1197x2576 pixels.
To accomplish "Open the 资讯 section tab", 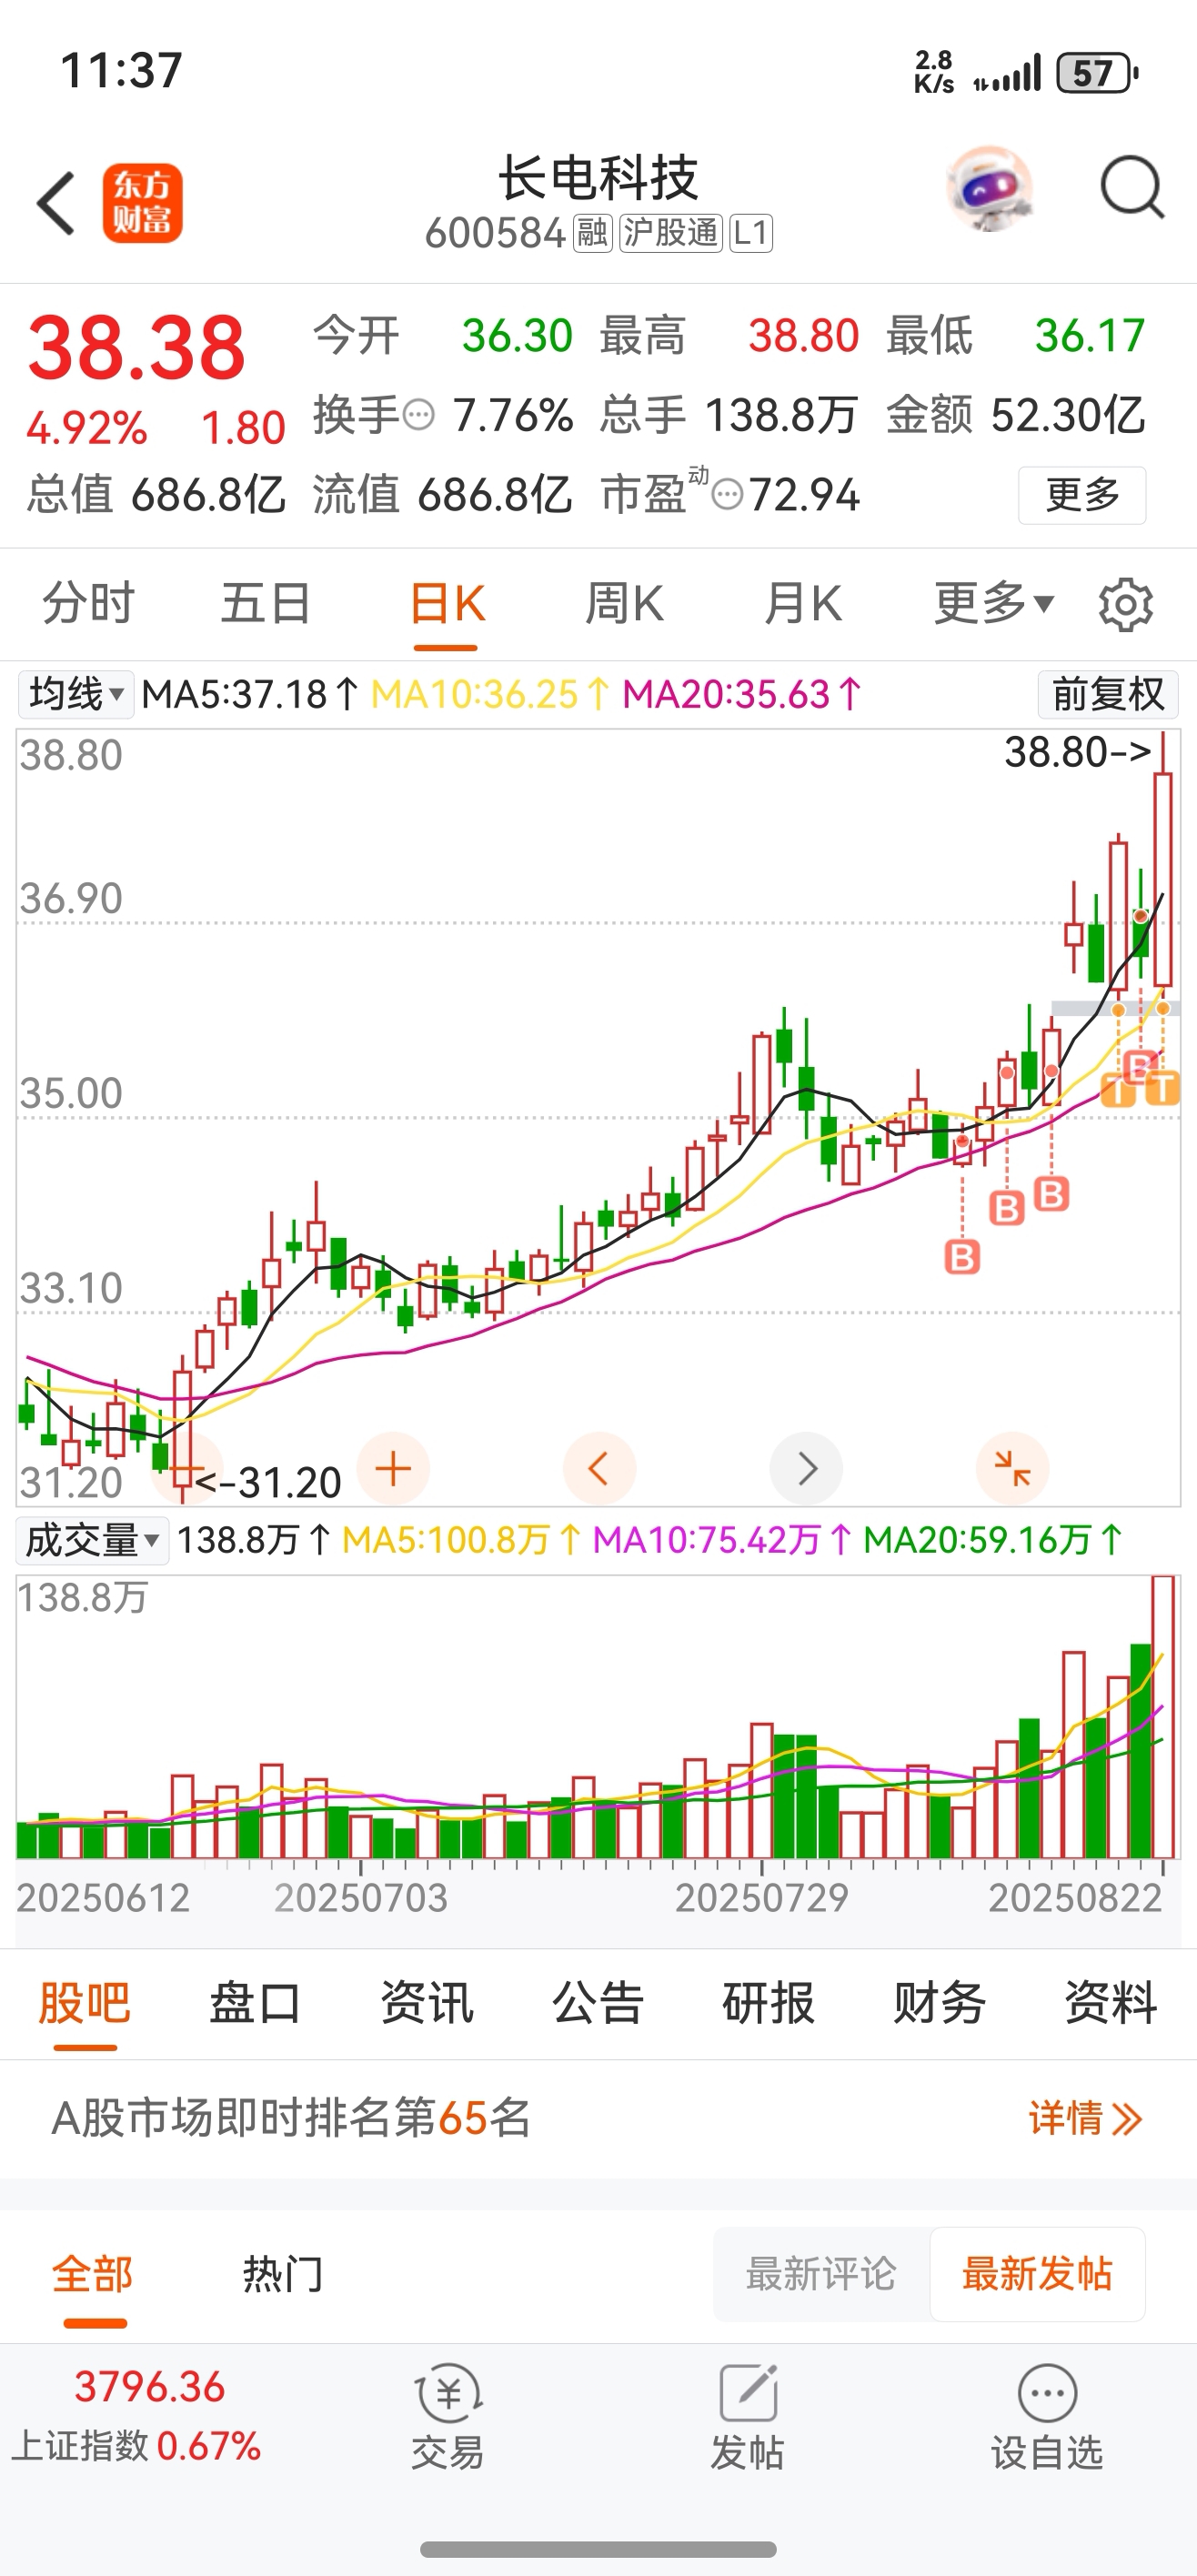I will (427, 2004).
